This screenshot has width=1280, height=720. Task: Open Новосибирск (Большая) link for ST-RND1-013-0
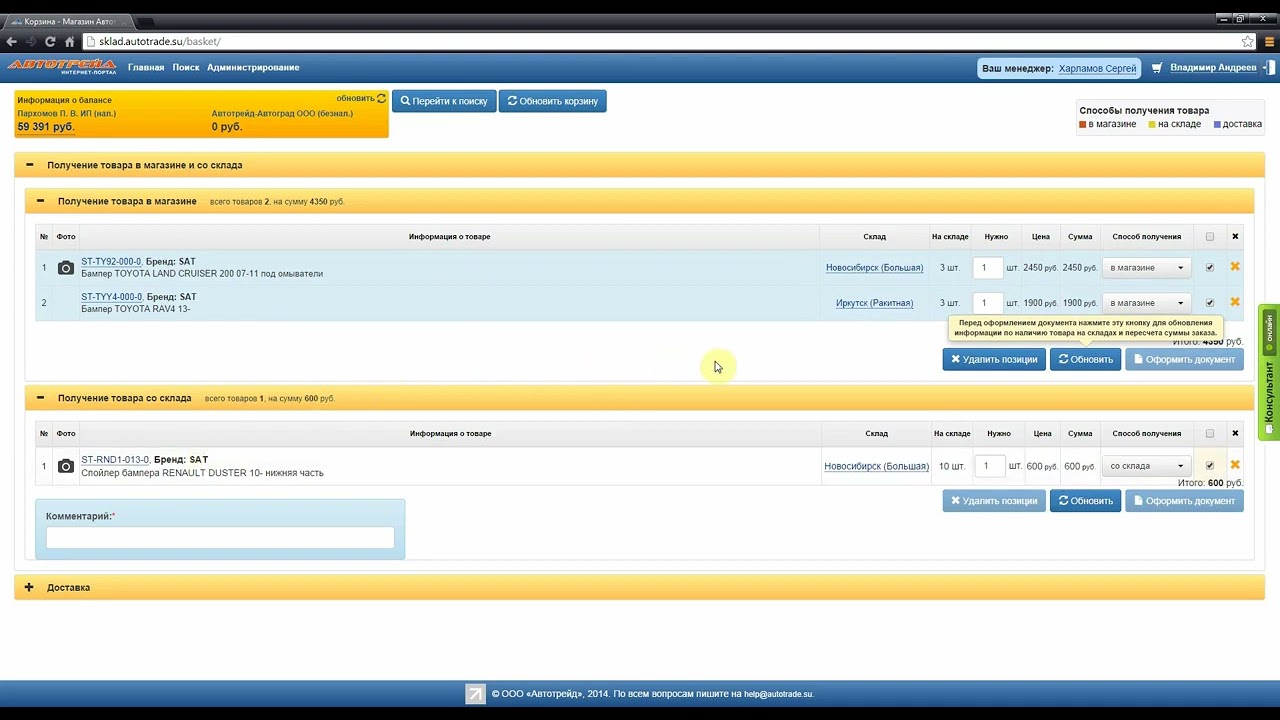tap(876, 466)
